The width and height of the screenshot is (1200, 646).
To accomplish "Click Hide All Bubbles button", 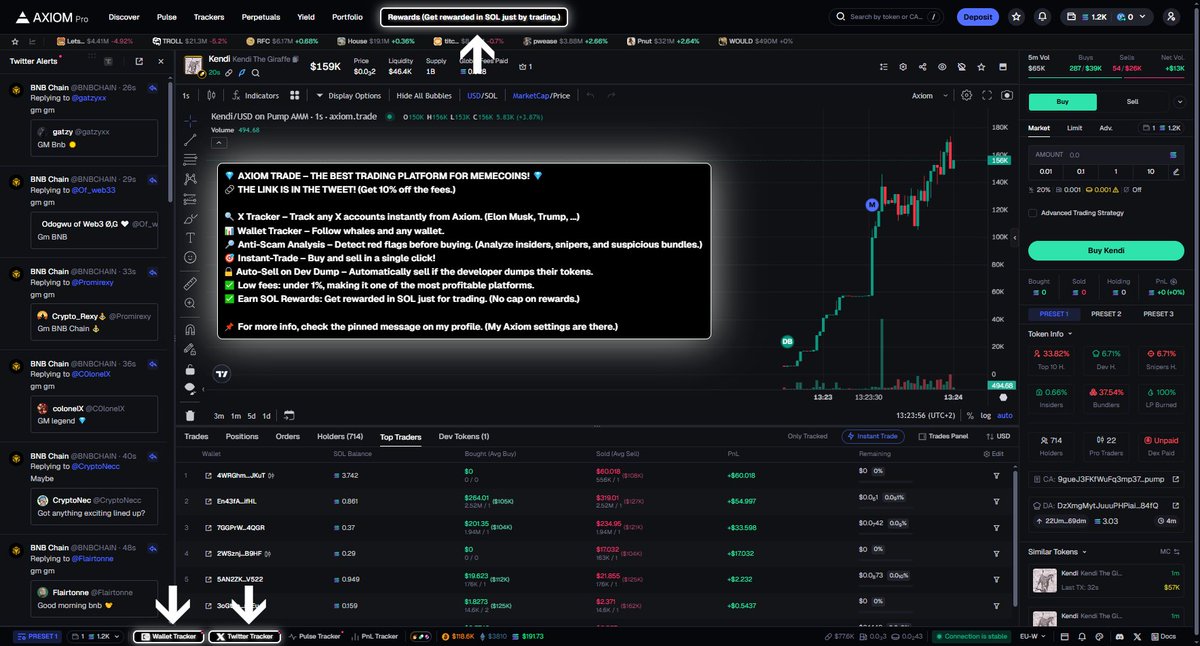I will [424, 96].
